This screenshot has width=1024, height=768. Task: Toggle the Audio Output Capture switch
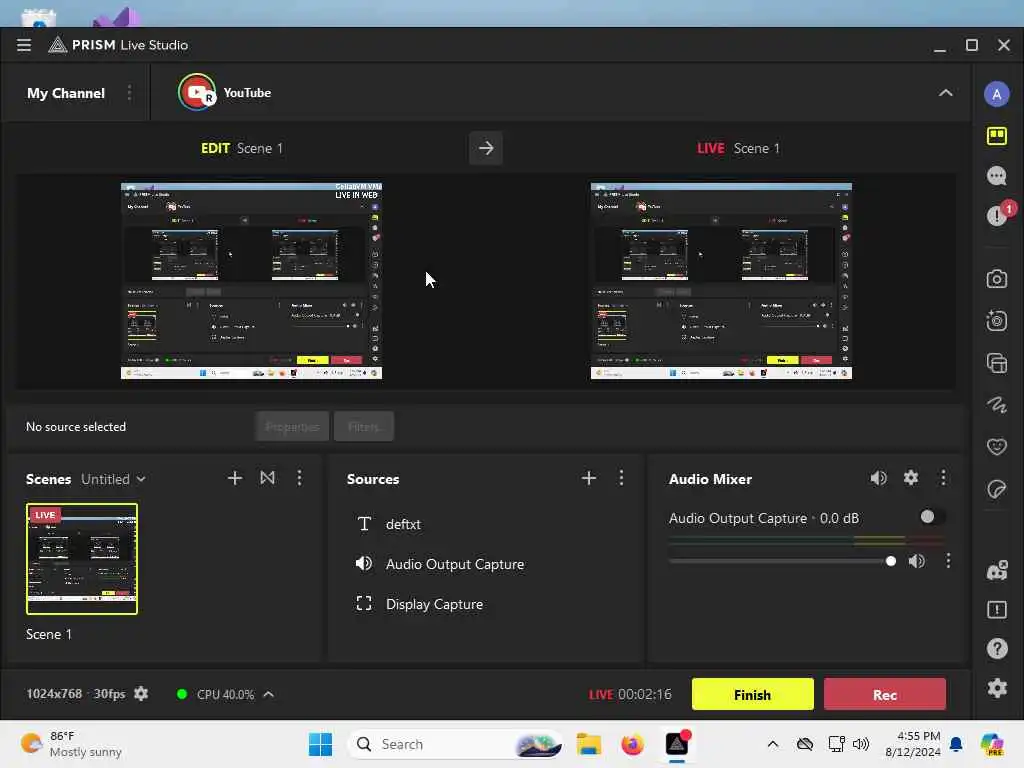932,517
